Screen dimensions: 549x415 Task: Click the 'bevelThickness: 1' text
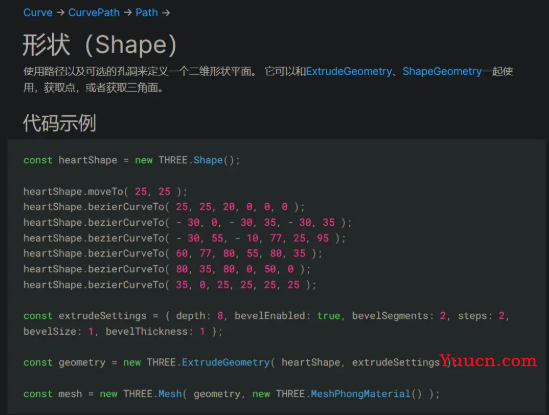pyautogui.click(x=155, y=331)
